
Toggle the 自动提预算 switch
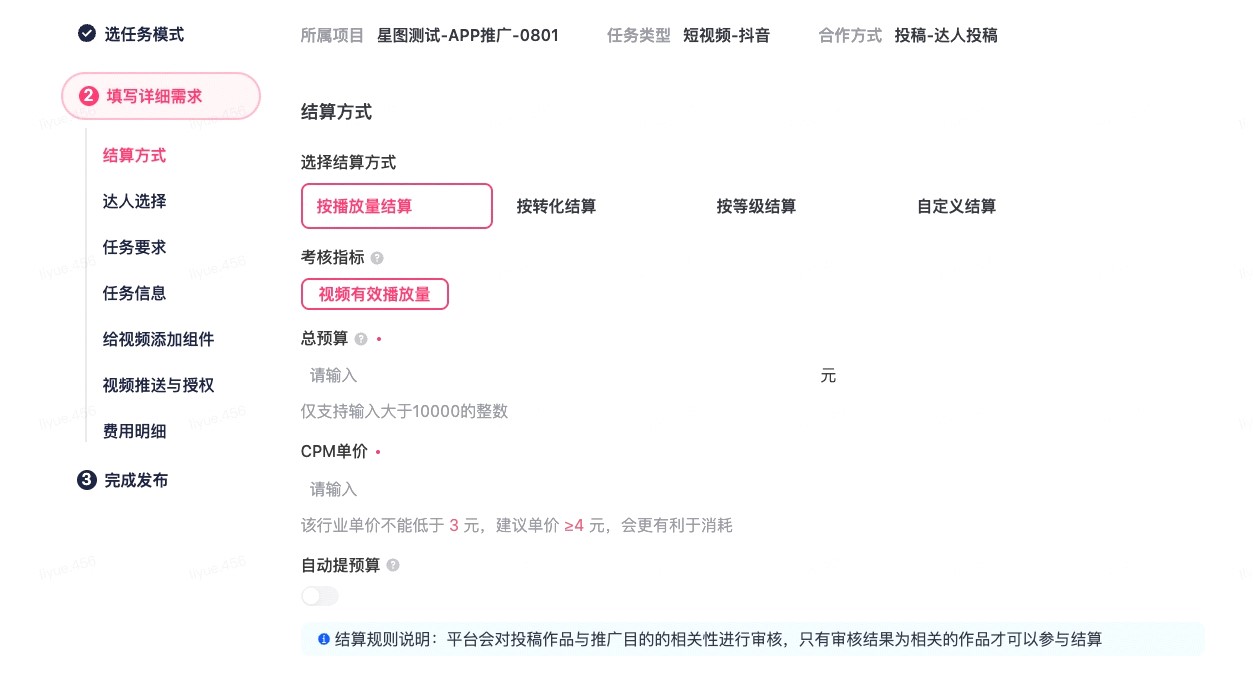pos(320,596)
